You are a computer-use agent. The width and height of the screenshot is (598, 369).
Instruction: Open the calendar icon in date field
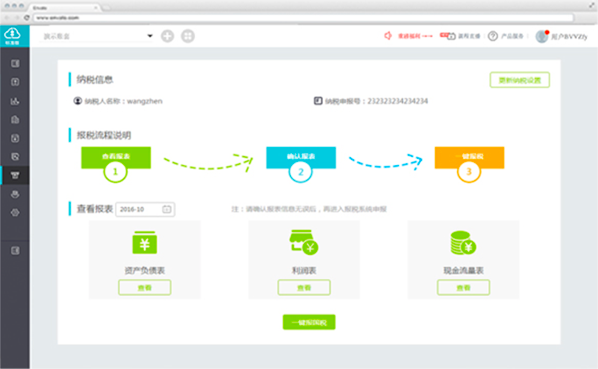click(167, 209)
